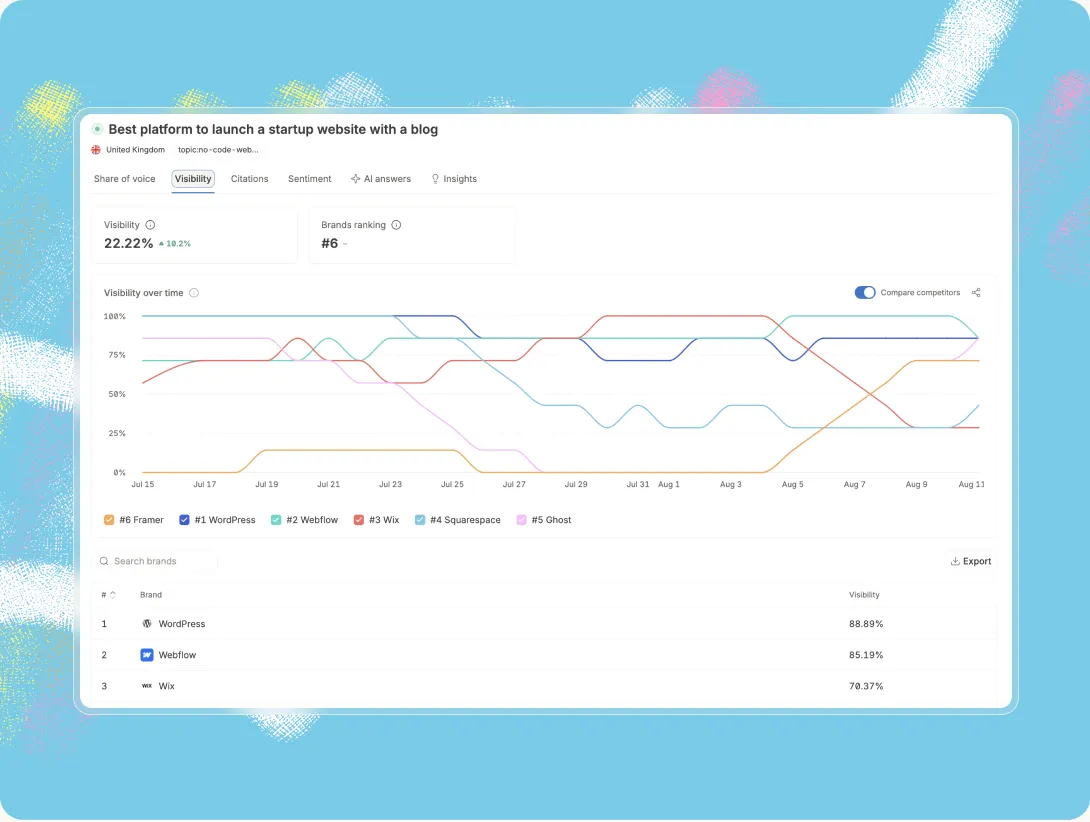Open the Sentiment tab
1090x822 pixels.
point(309,179)
